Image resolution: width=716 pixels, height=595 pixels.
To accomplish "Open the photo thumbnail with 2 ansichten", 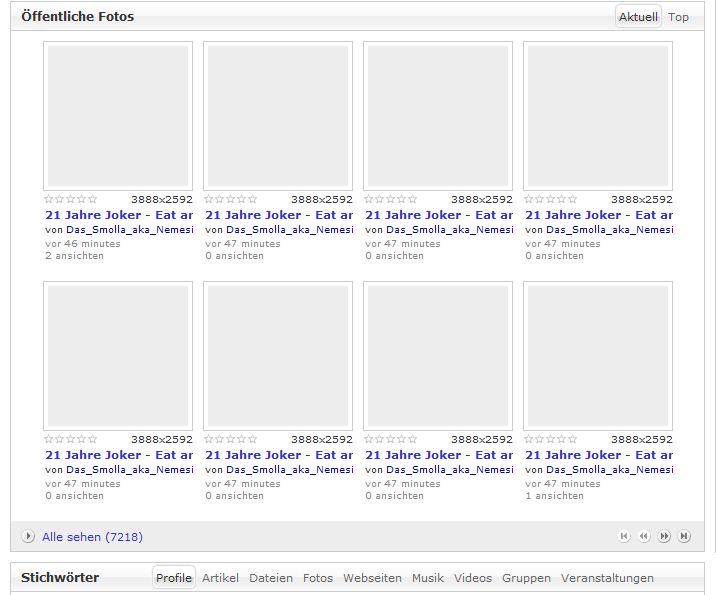I will tap(118, 116).
